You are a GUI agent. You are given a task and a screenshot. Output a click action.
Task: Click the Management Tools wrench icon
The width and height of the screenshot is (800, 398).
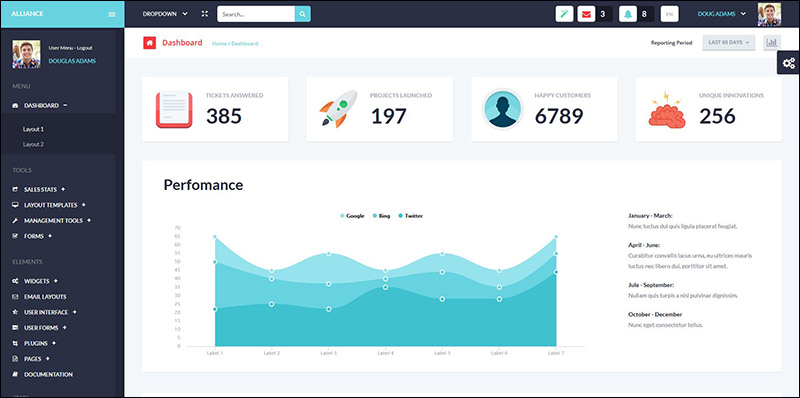pyautogui.click(x=15, y=220)
